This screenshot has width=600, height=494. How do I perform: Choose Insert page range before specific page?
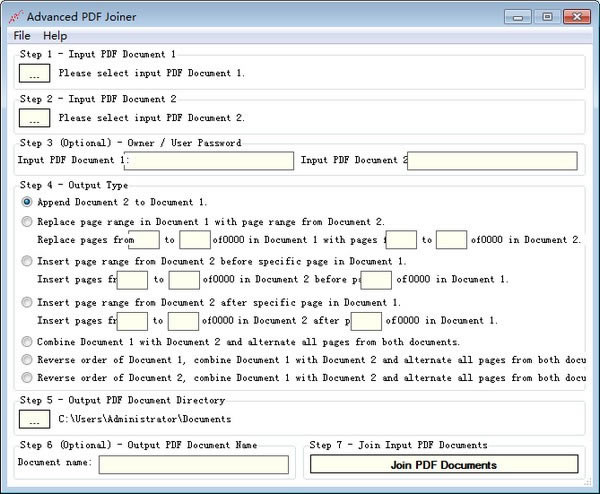(27, 261)
